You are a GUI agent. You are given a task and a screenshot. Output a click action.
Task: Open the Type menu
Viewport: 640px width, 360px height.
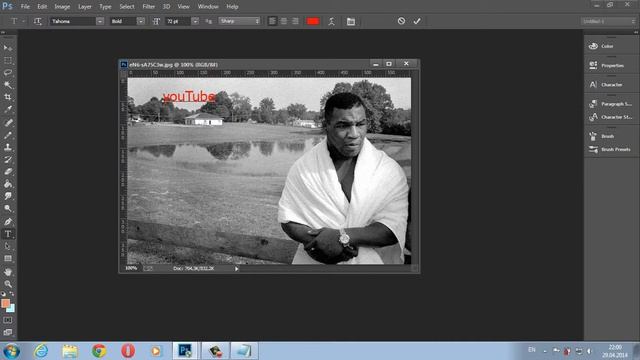tap(105, 7)
